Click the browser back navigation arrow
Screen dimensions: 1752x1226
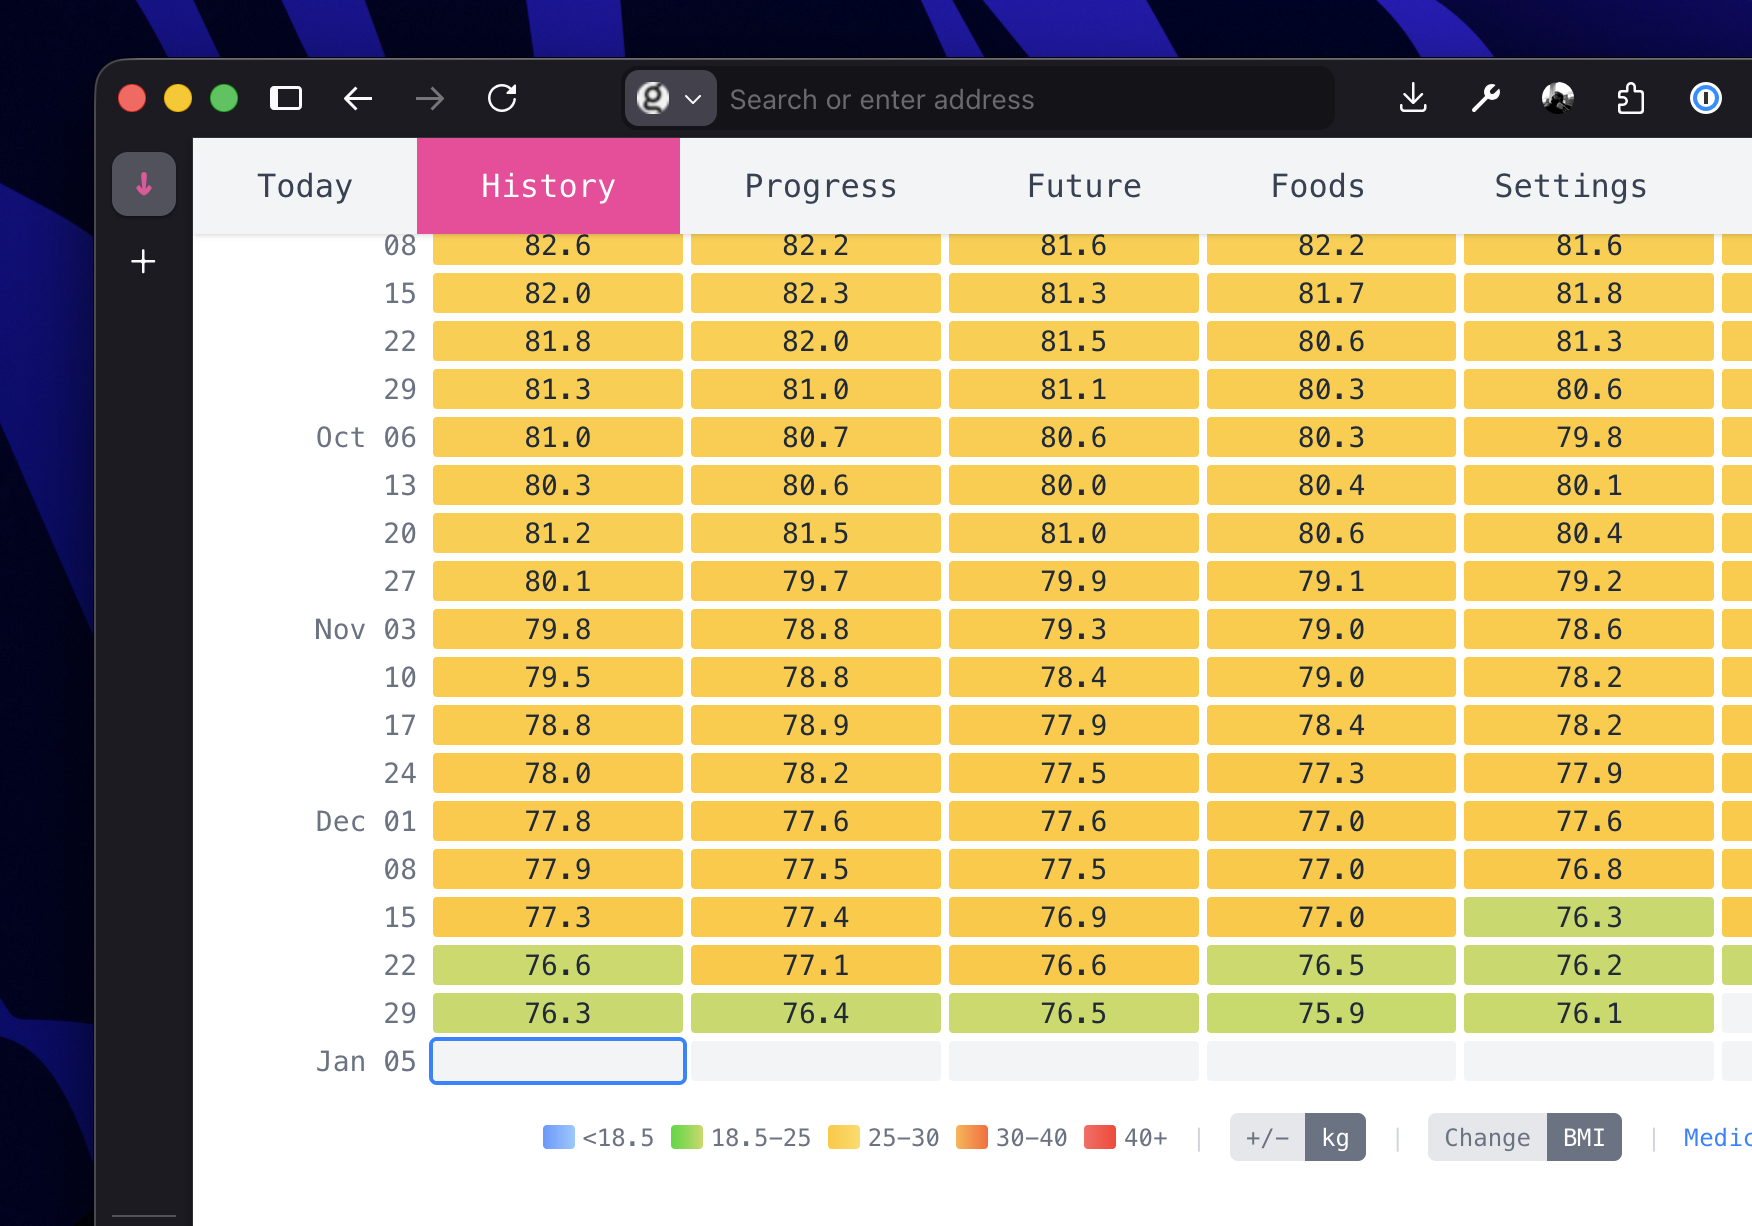tap(357, 98)
